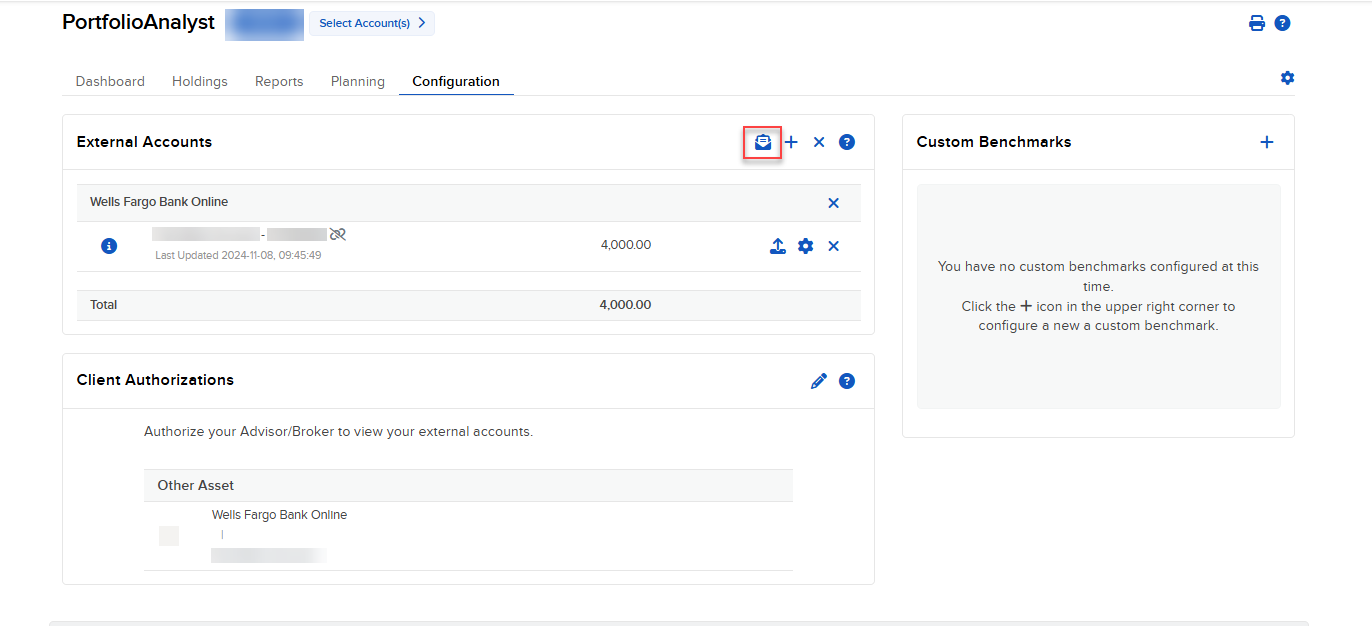1372x626 pixels.
Task: Open PortfolioAnalyst help beside the print icon
Action: 1282,23
